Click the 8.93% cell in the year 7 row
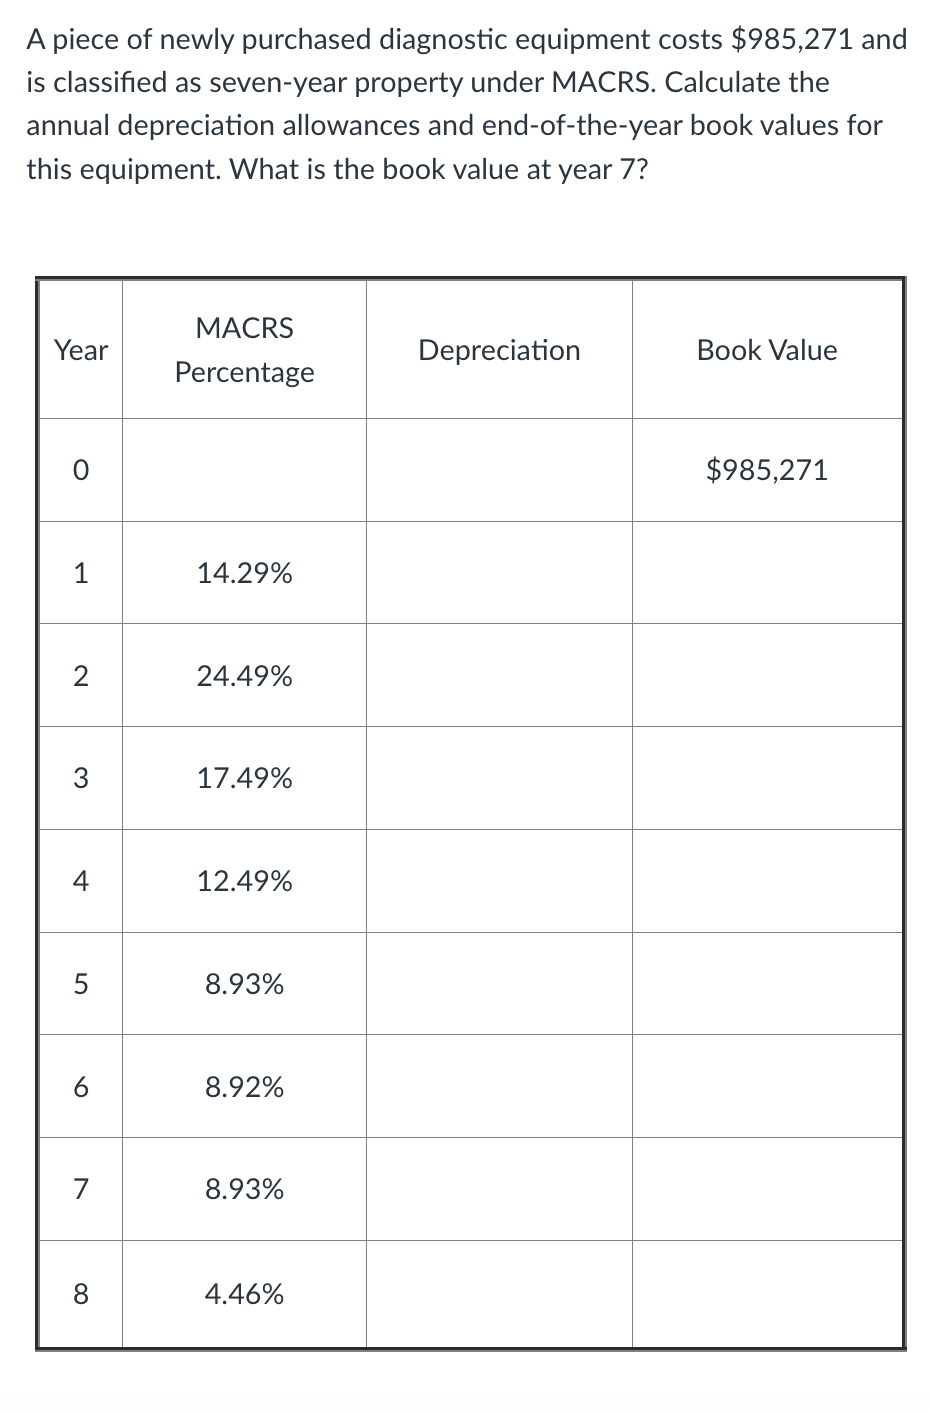 click(x=244, y=1190)
